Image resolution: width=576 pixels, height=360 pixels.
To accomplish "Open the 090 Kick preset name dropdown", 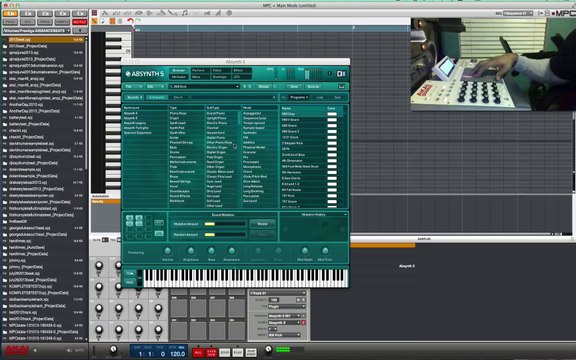I will click(204, 86).
